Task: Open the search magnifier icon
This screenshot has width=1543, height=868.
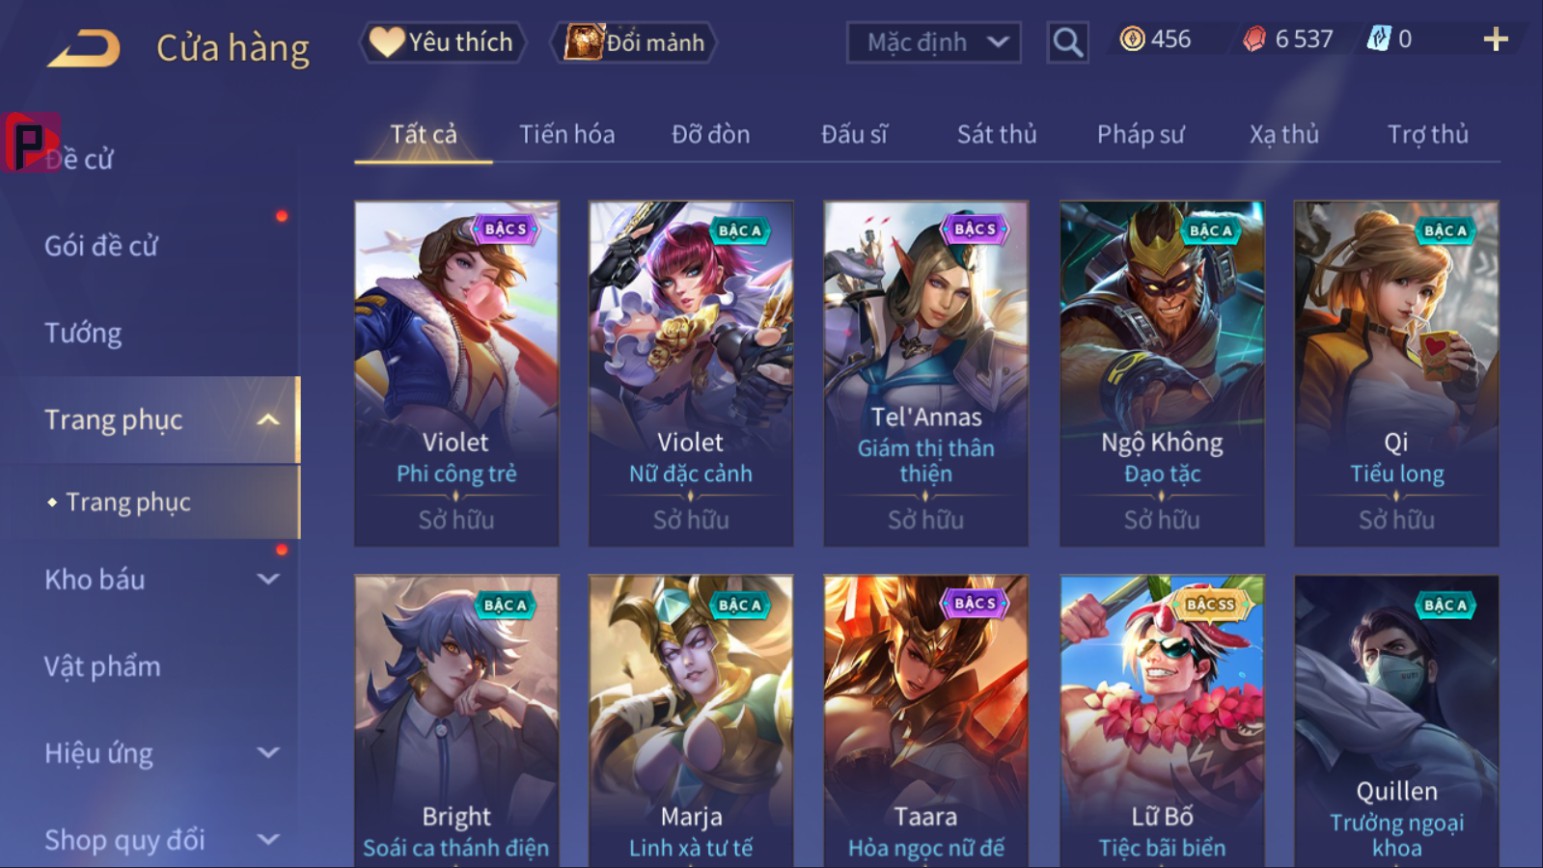Action: [1067, 42]
